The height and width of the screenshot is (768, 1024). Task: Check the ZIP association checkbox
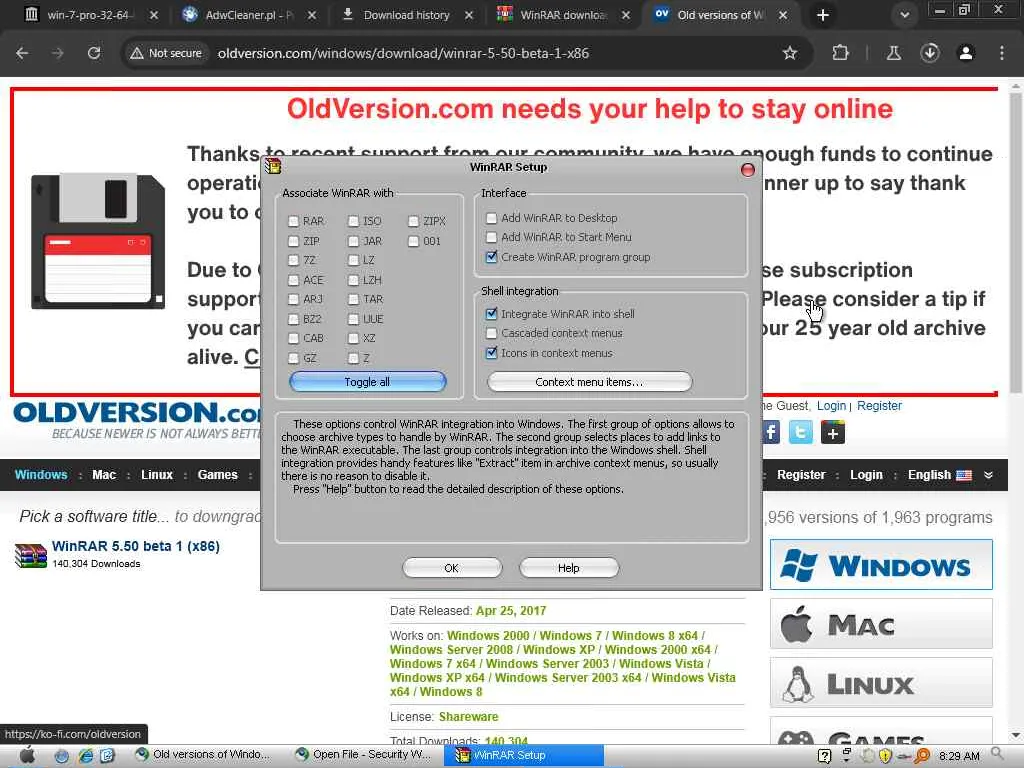pos(293,241)
